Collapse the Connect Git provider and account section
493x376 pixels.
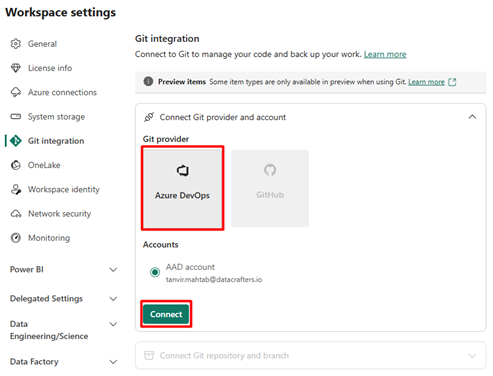click(x=472, y=117)
